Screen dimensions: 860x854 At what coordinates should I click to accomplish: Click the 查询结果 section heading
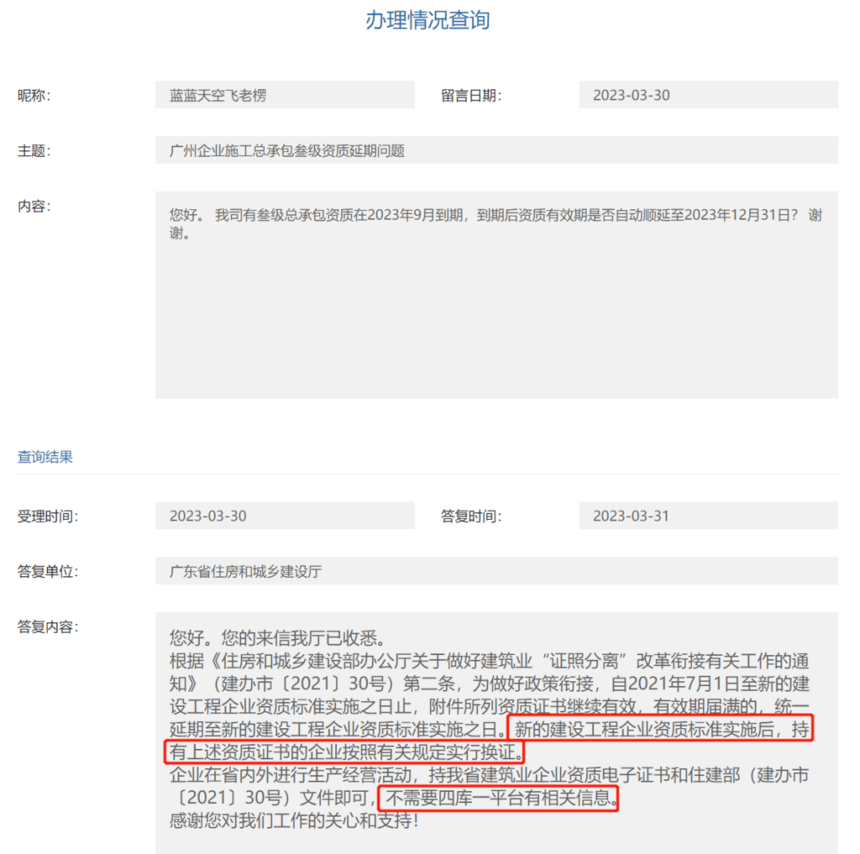[45, 457]
